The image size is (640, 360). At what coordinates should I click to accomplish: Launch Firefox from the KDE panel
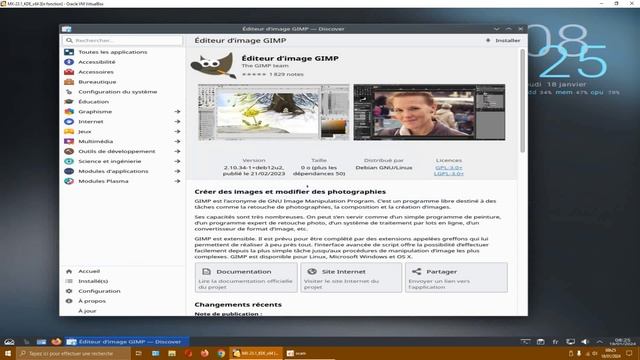point(56,341)
